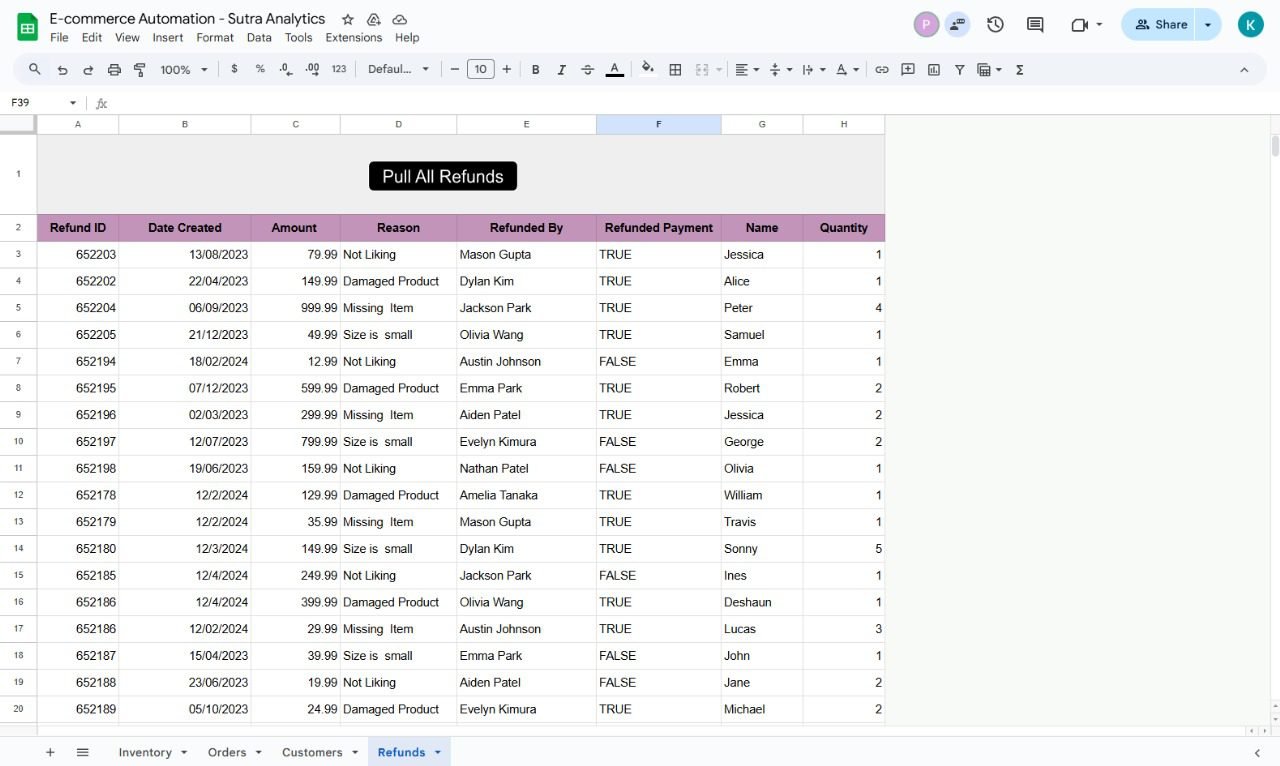Viewport: 1280px width, 766px height.
Task: Click the Print icon
Action: (114, 70)
